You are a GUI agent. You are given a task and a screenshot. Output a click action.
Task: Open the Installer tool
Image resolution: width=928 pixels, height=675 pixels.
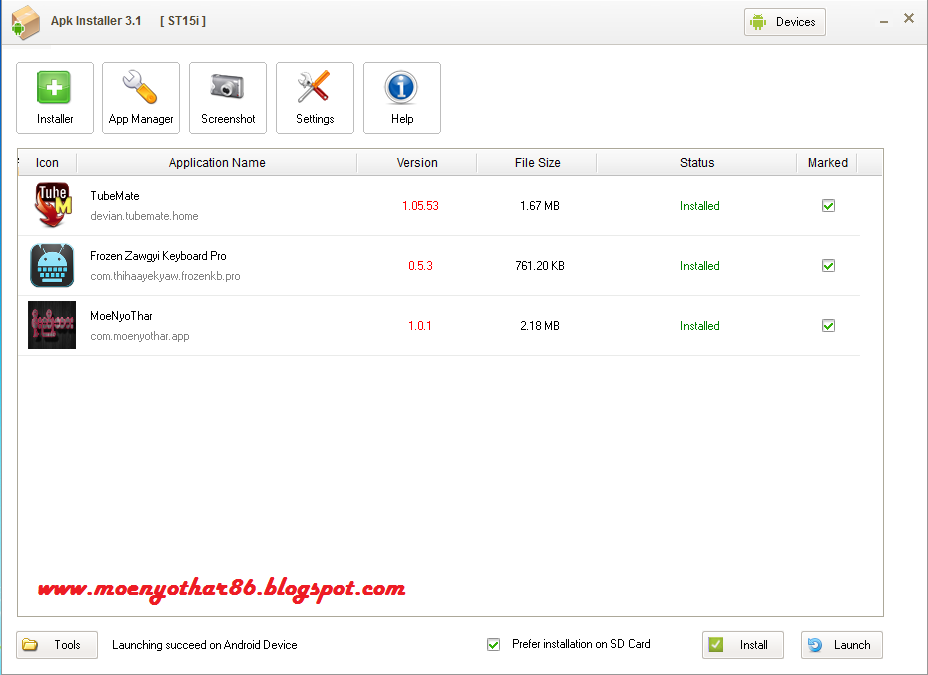point(54,98)
